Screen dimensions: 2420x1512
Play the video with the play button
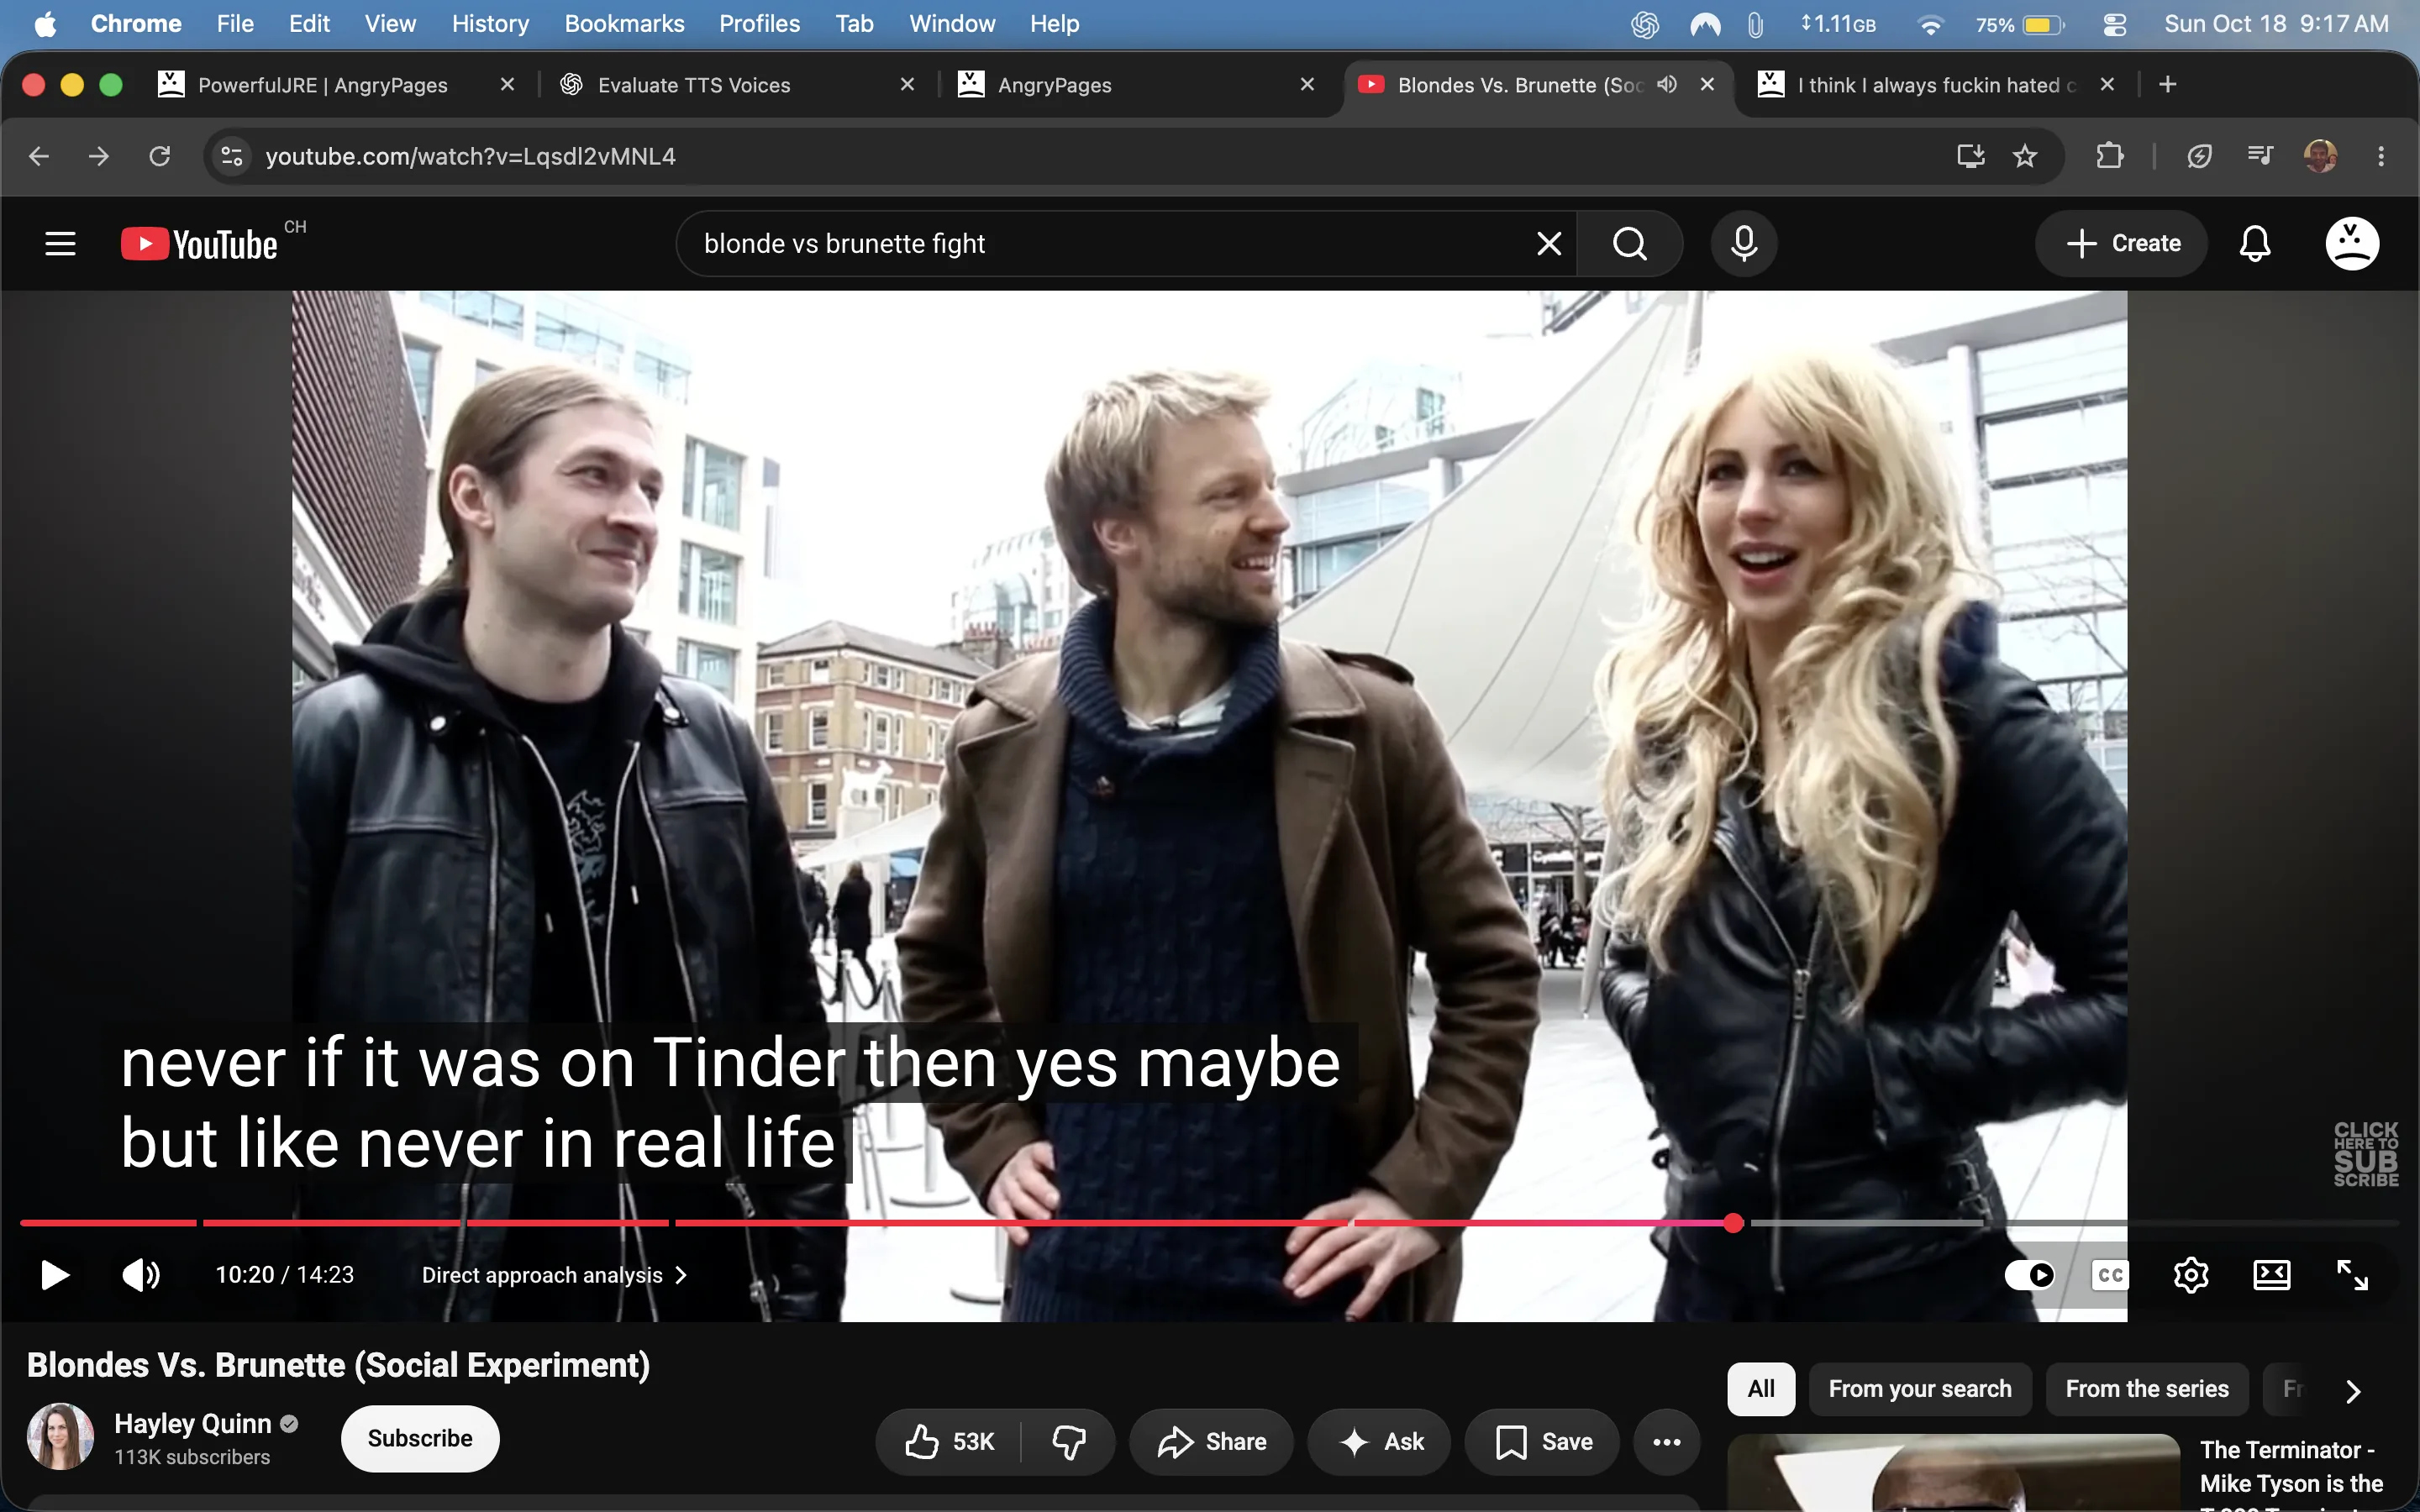(x=55, y=1275)
